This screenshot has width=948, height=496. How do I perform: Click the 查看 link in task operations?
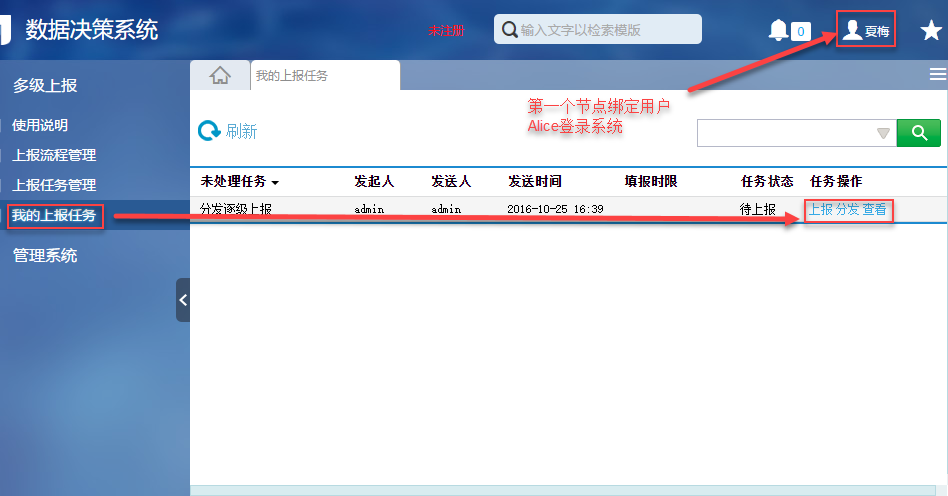pyautogui.click(x=874, y=209)
